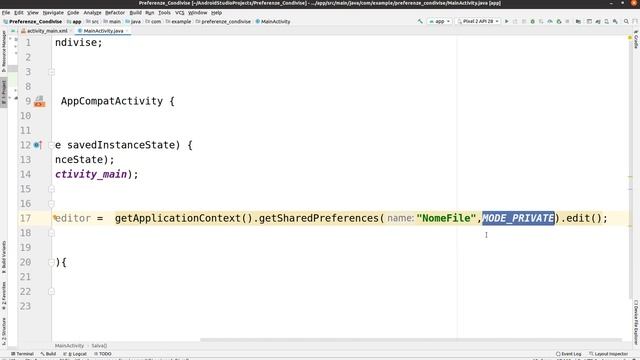Open the Device File Explorer side panel

[x=636, y=322]
